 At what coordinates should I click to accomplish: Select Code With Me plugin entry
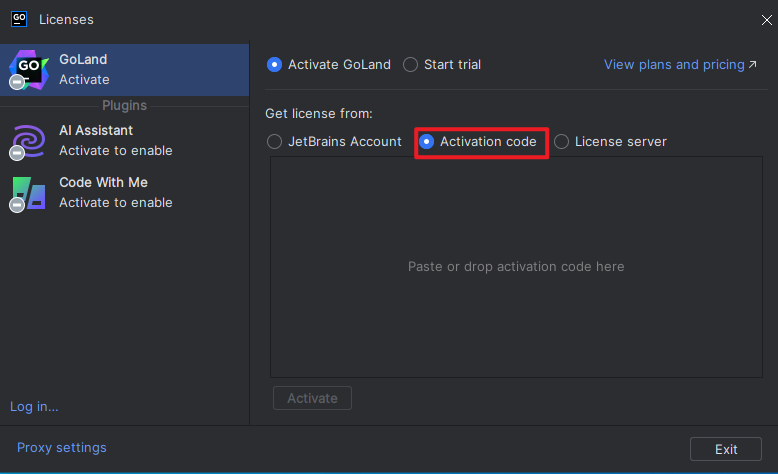pos(125,193)
